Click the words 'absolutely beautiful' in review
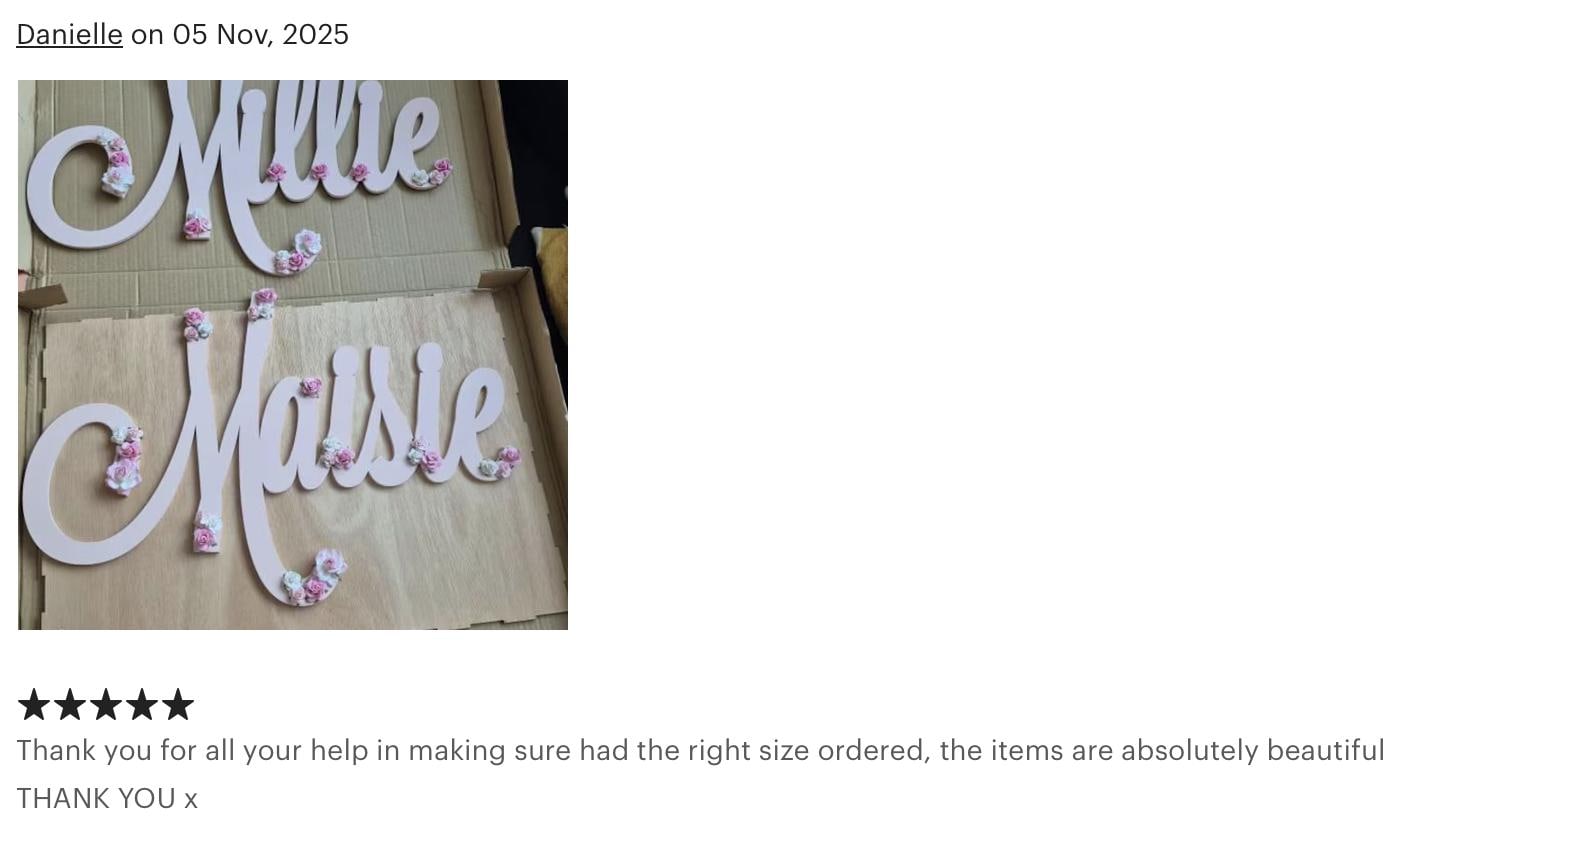This screenshot has width=1586, height=856. [1253, 751]
